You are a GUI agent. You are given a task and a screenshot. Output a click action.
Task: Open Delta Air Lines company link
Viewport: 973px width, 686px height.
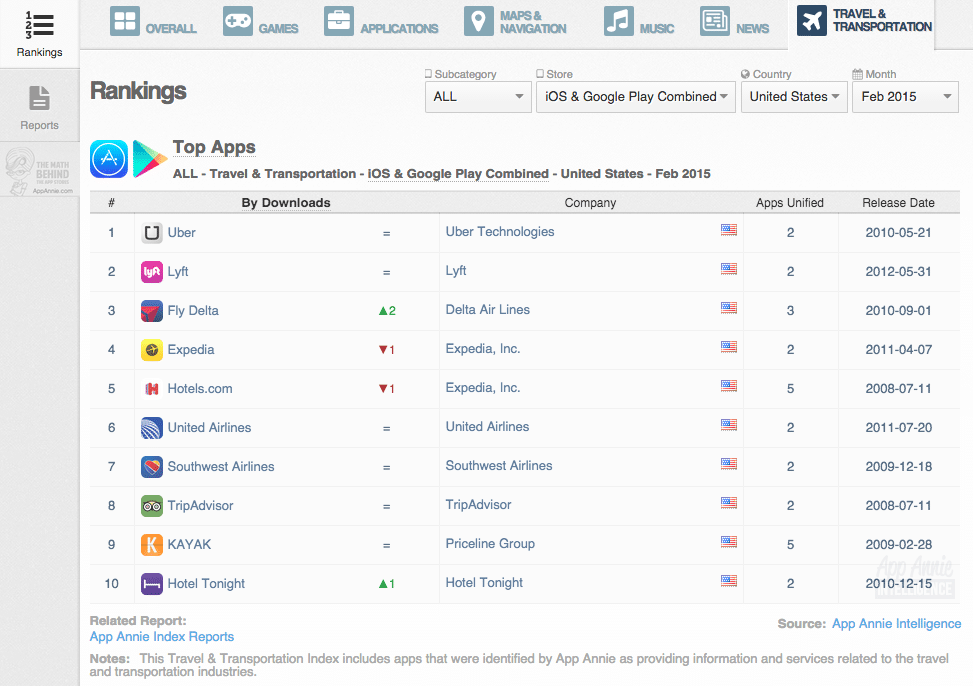coord(488,310)
